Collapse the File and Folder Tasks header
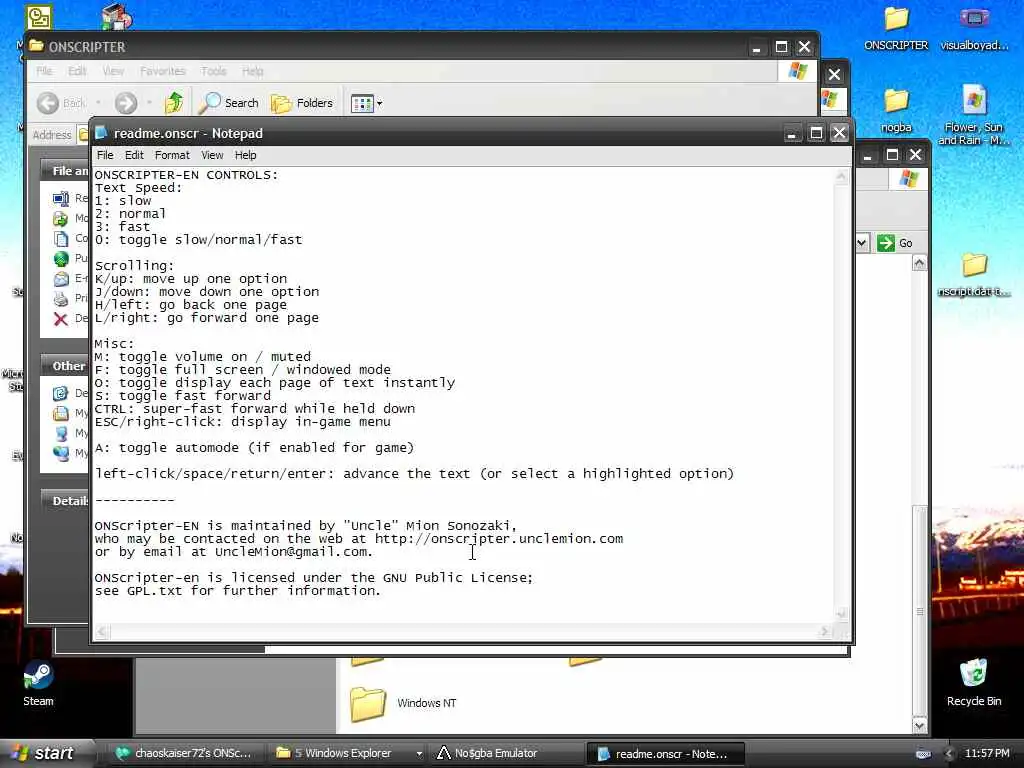This screenshot has width=1024, height=768. 64,170
